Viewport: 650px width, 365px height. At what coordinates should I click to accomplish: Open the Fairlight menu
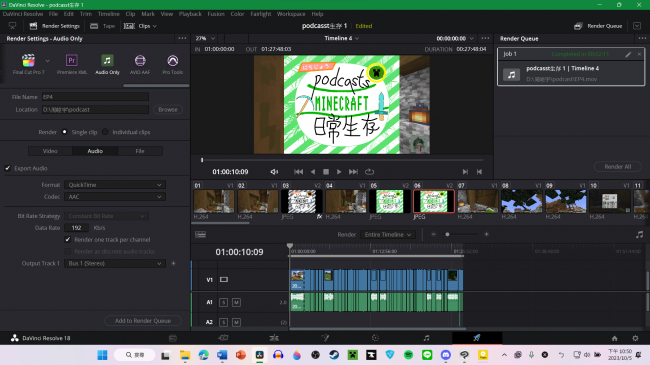coord(260,14)
